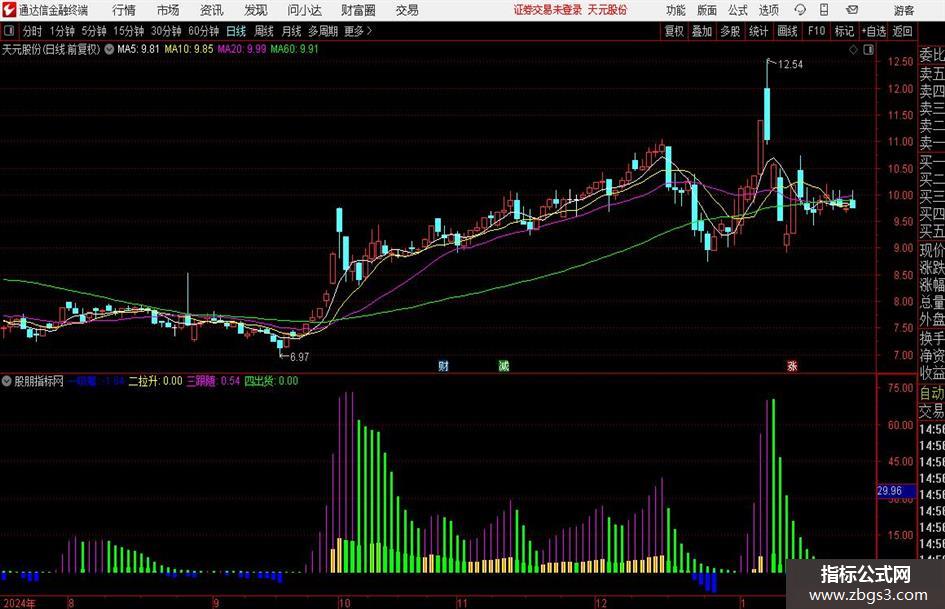Screen dimensions: 945x609
Task: Open the 交易 menu
Action: [407, 10]
